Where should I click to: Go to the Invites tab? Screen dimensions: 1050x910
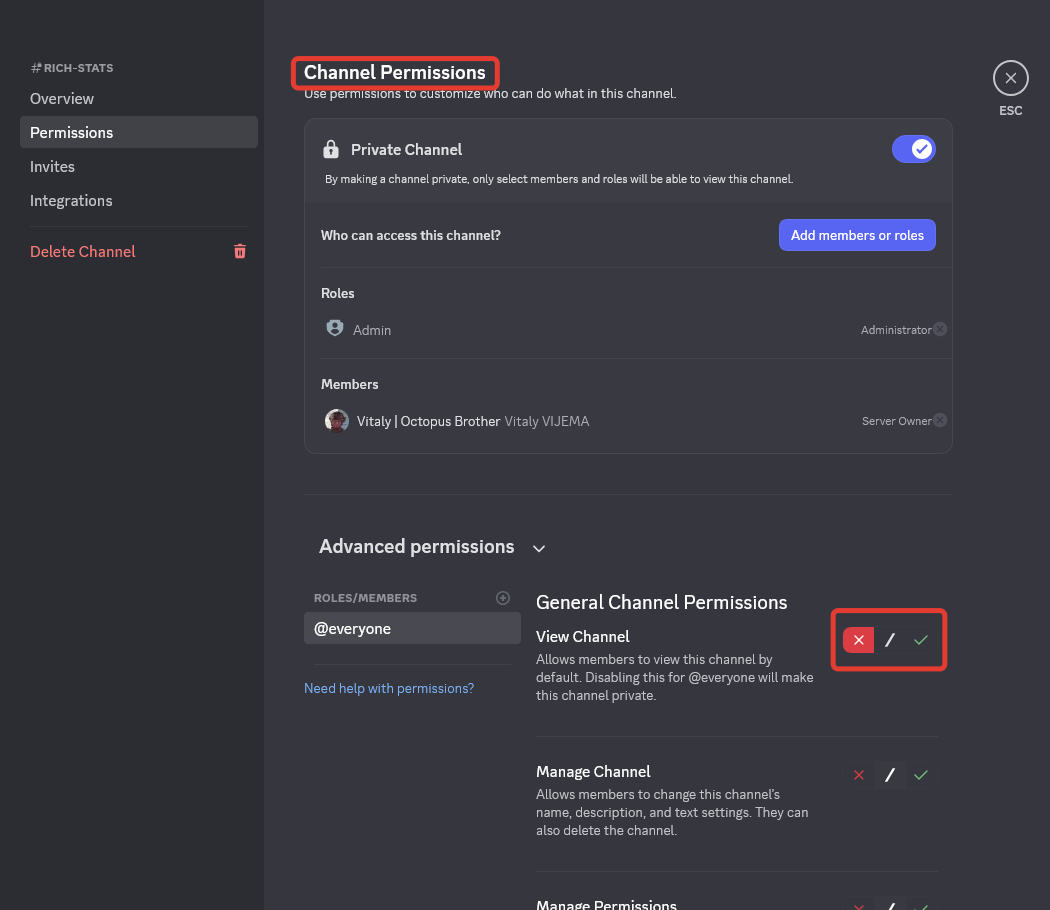pyautogui.click(x=52, y=167)
